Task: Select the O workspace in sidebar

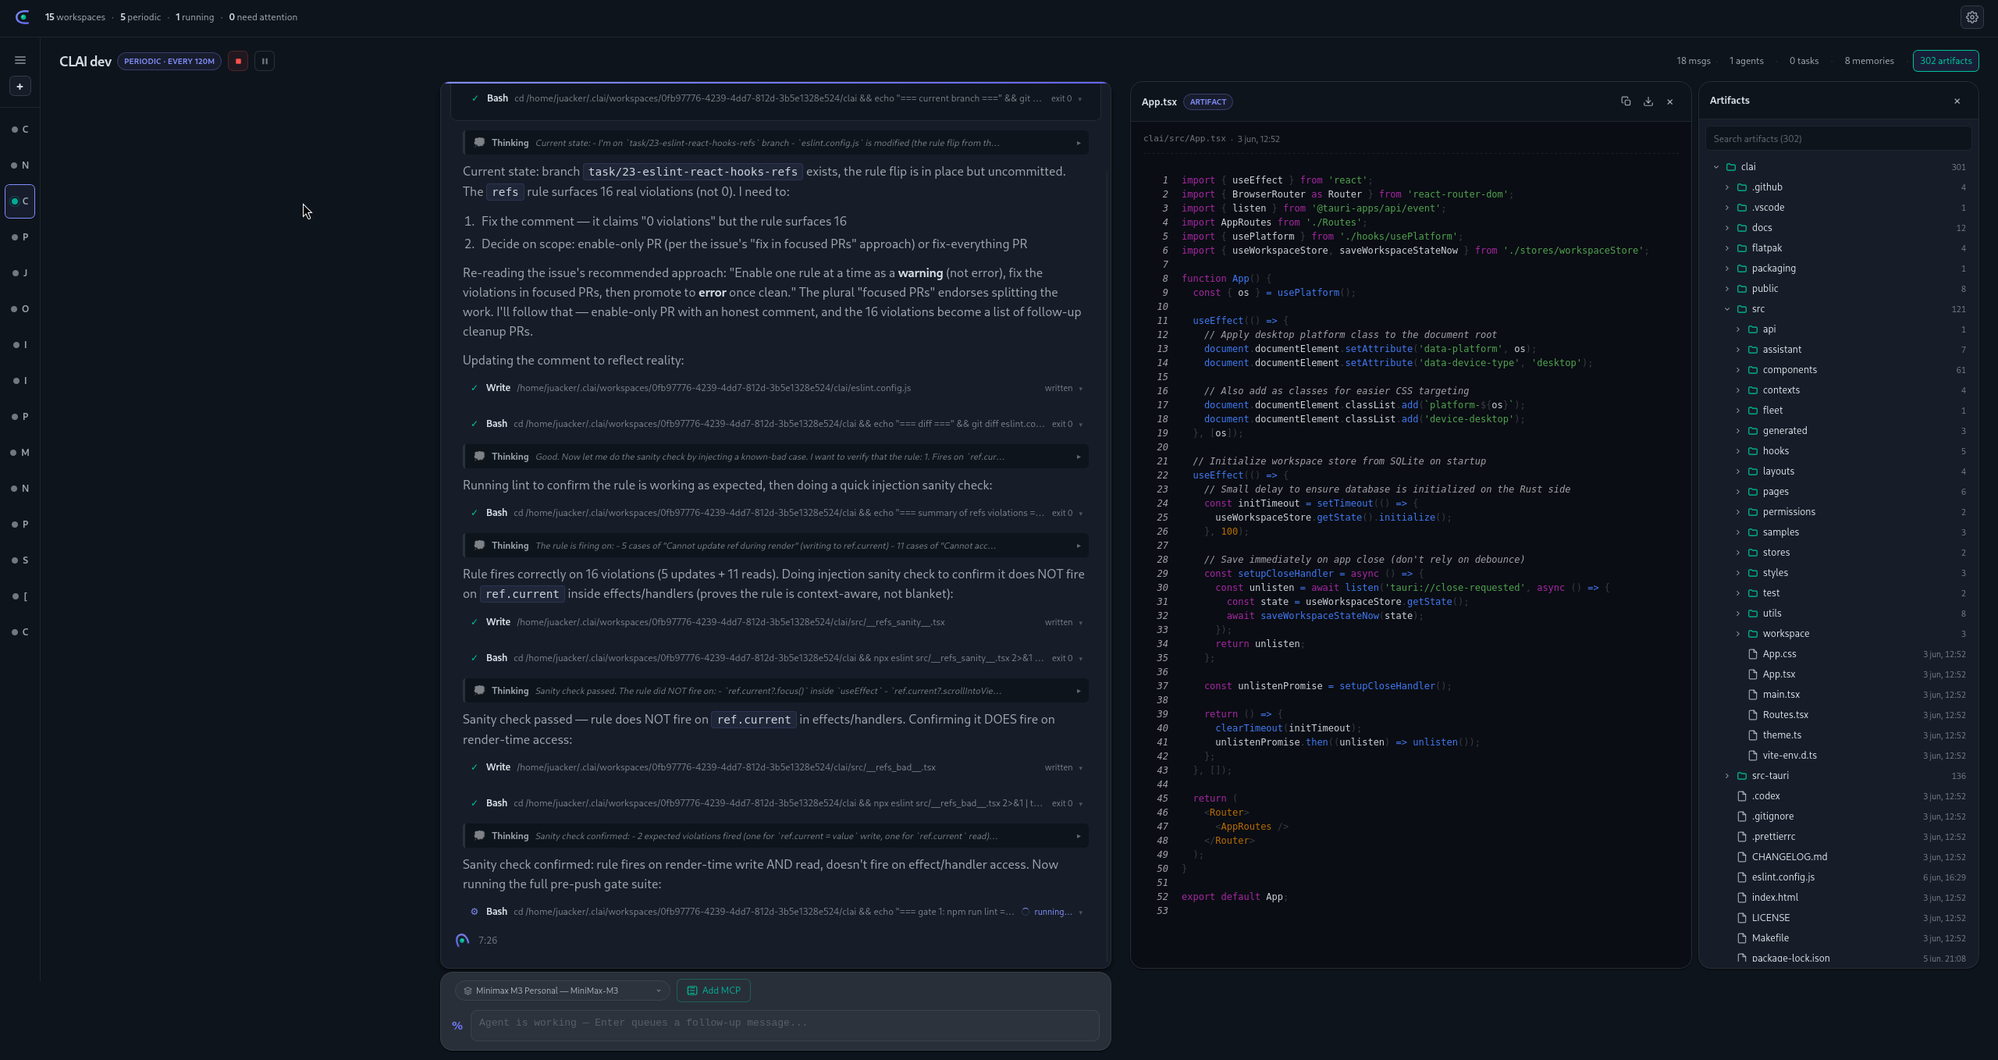Action: (x=20, y=309)
